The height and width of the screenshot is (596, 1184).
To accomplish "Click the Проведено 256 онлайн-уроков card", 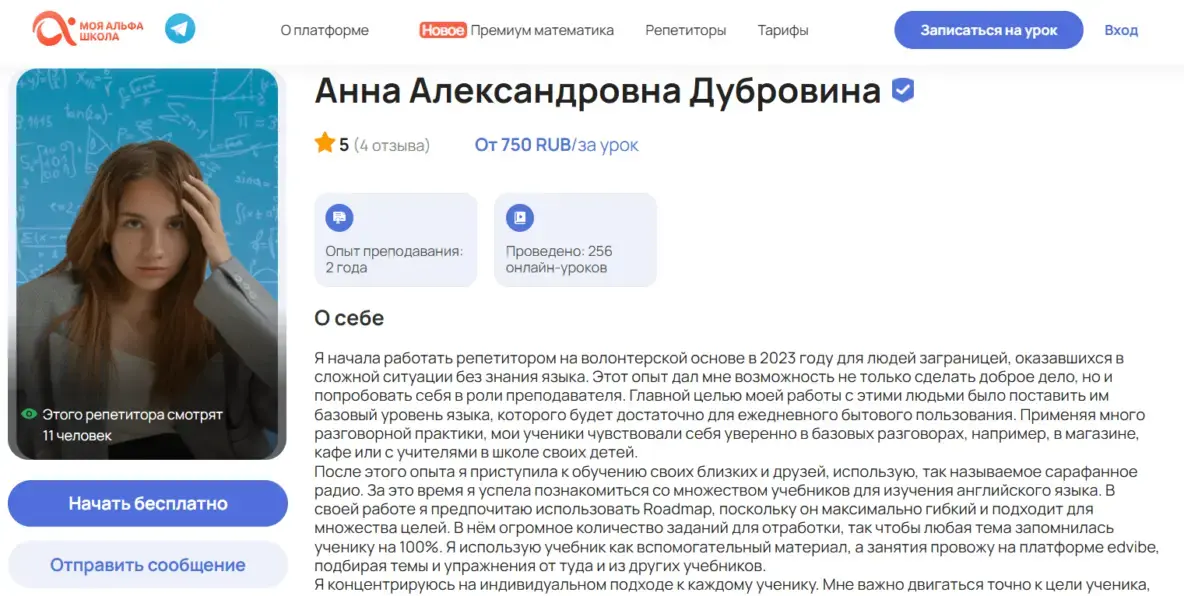I will tap(575, 240).
